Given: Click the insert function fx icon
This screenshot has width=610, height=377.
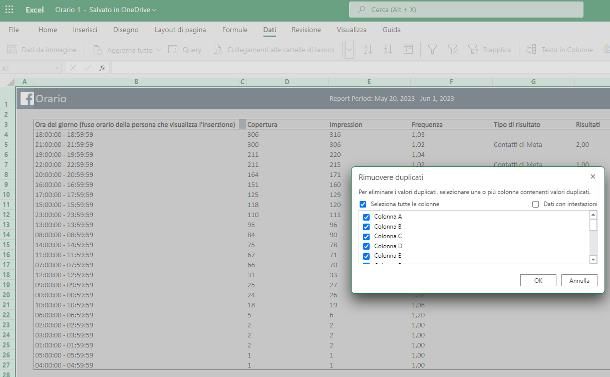Looking at the screenshot, I should click(102, 68).
